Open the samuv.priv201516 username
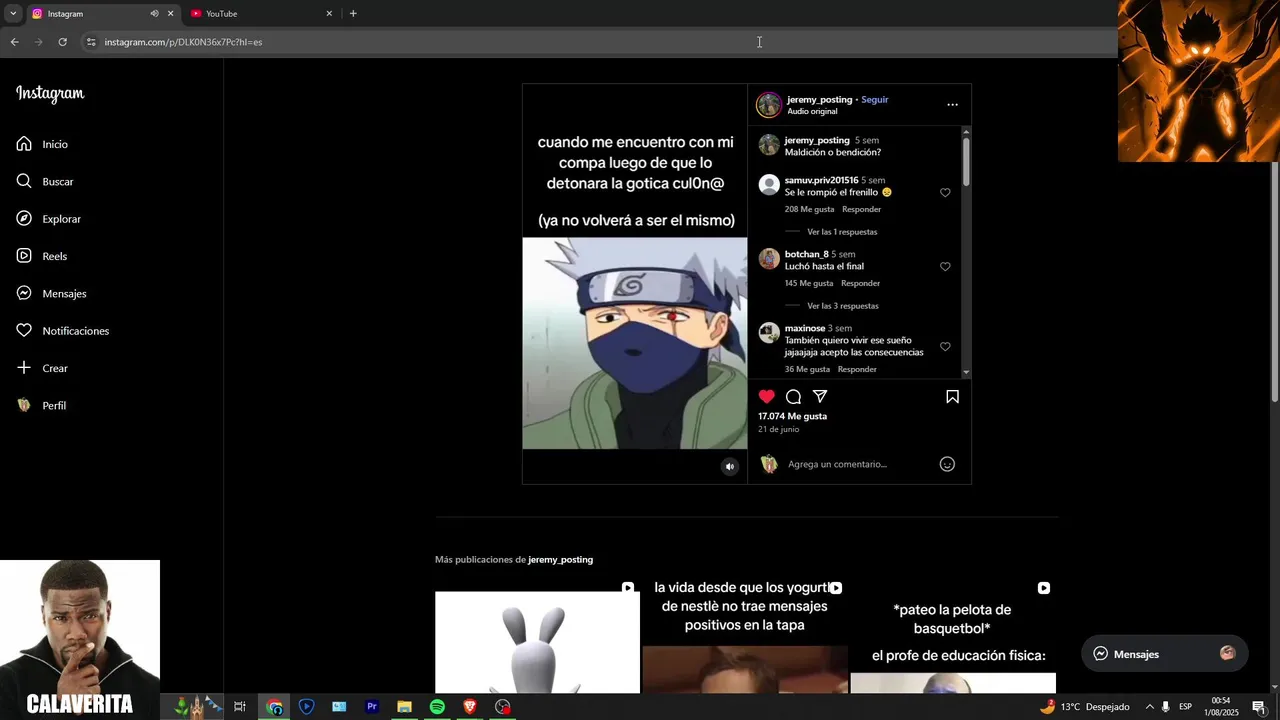 (x=821, y=180)
